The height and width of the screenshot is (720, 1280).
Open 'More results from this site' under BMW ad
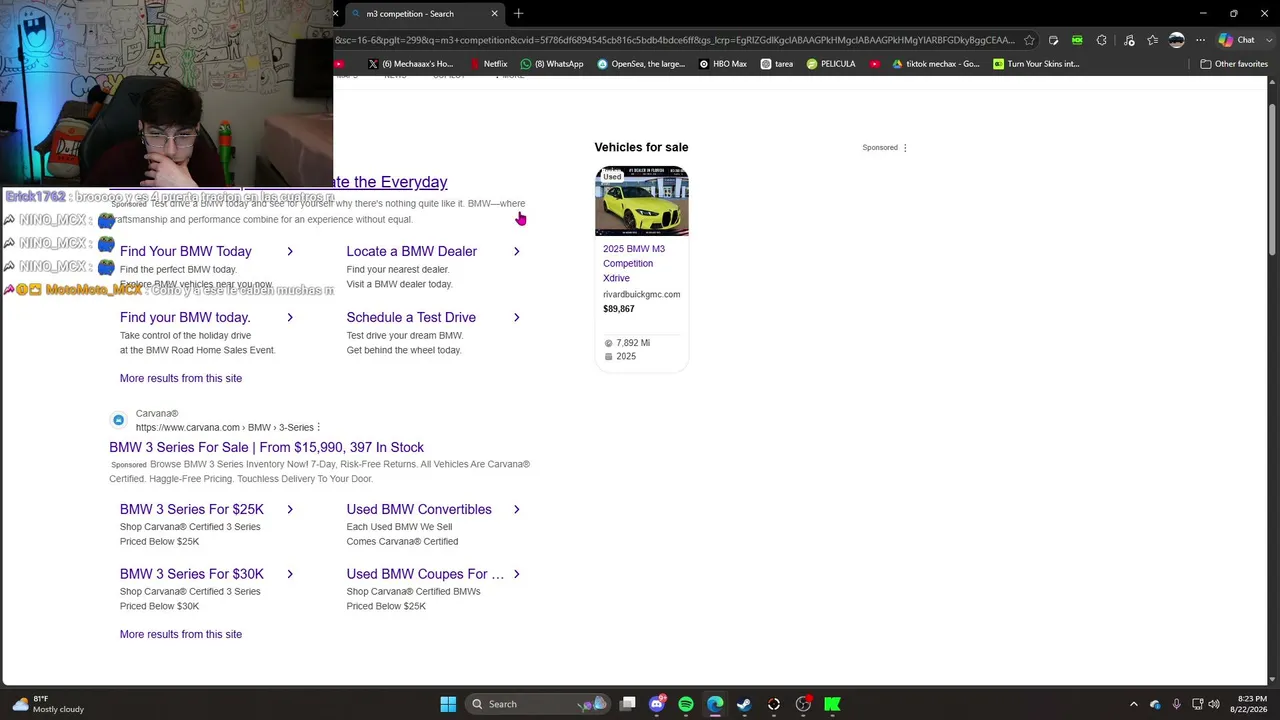181,378
